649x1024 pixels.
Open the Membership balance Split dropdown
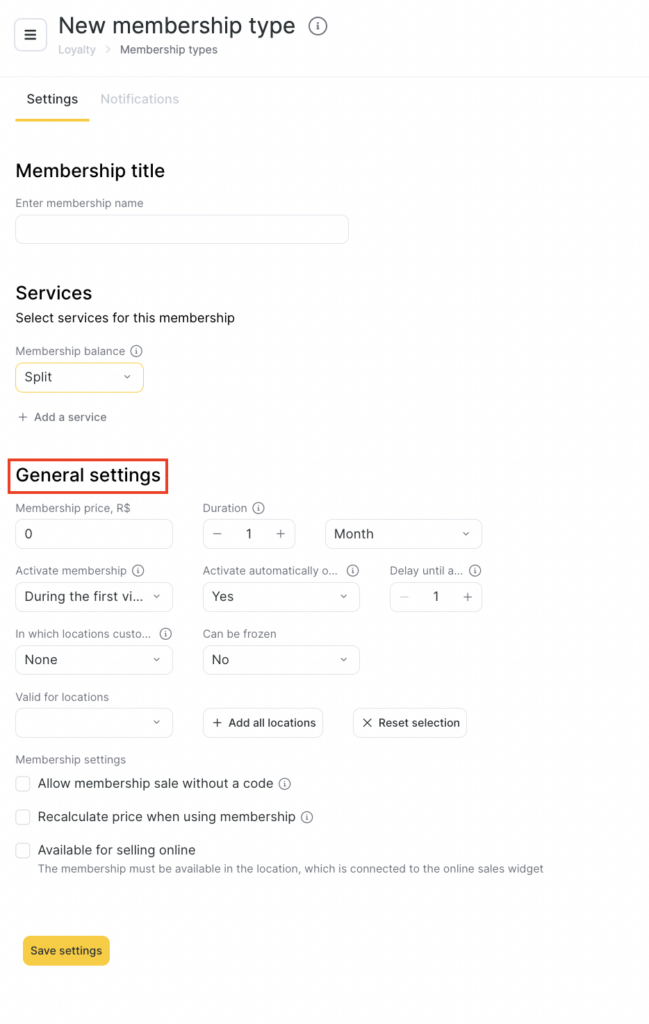point(79,377)
